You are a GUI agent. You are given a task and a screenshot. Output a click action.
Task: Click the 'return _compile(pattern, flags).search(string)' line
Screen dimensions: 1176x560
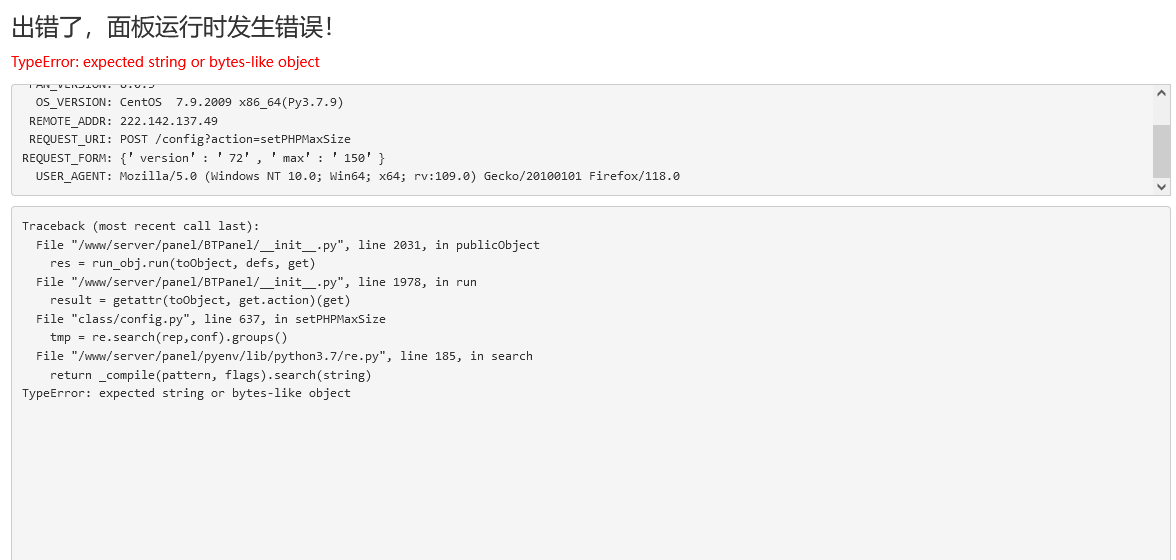pyautogui.click(x=210, y=375)
